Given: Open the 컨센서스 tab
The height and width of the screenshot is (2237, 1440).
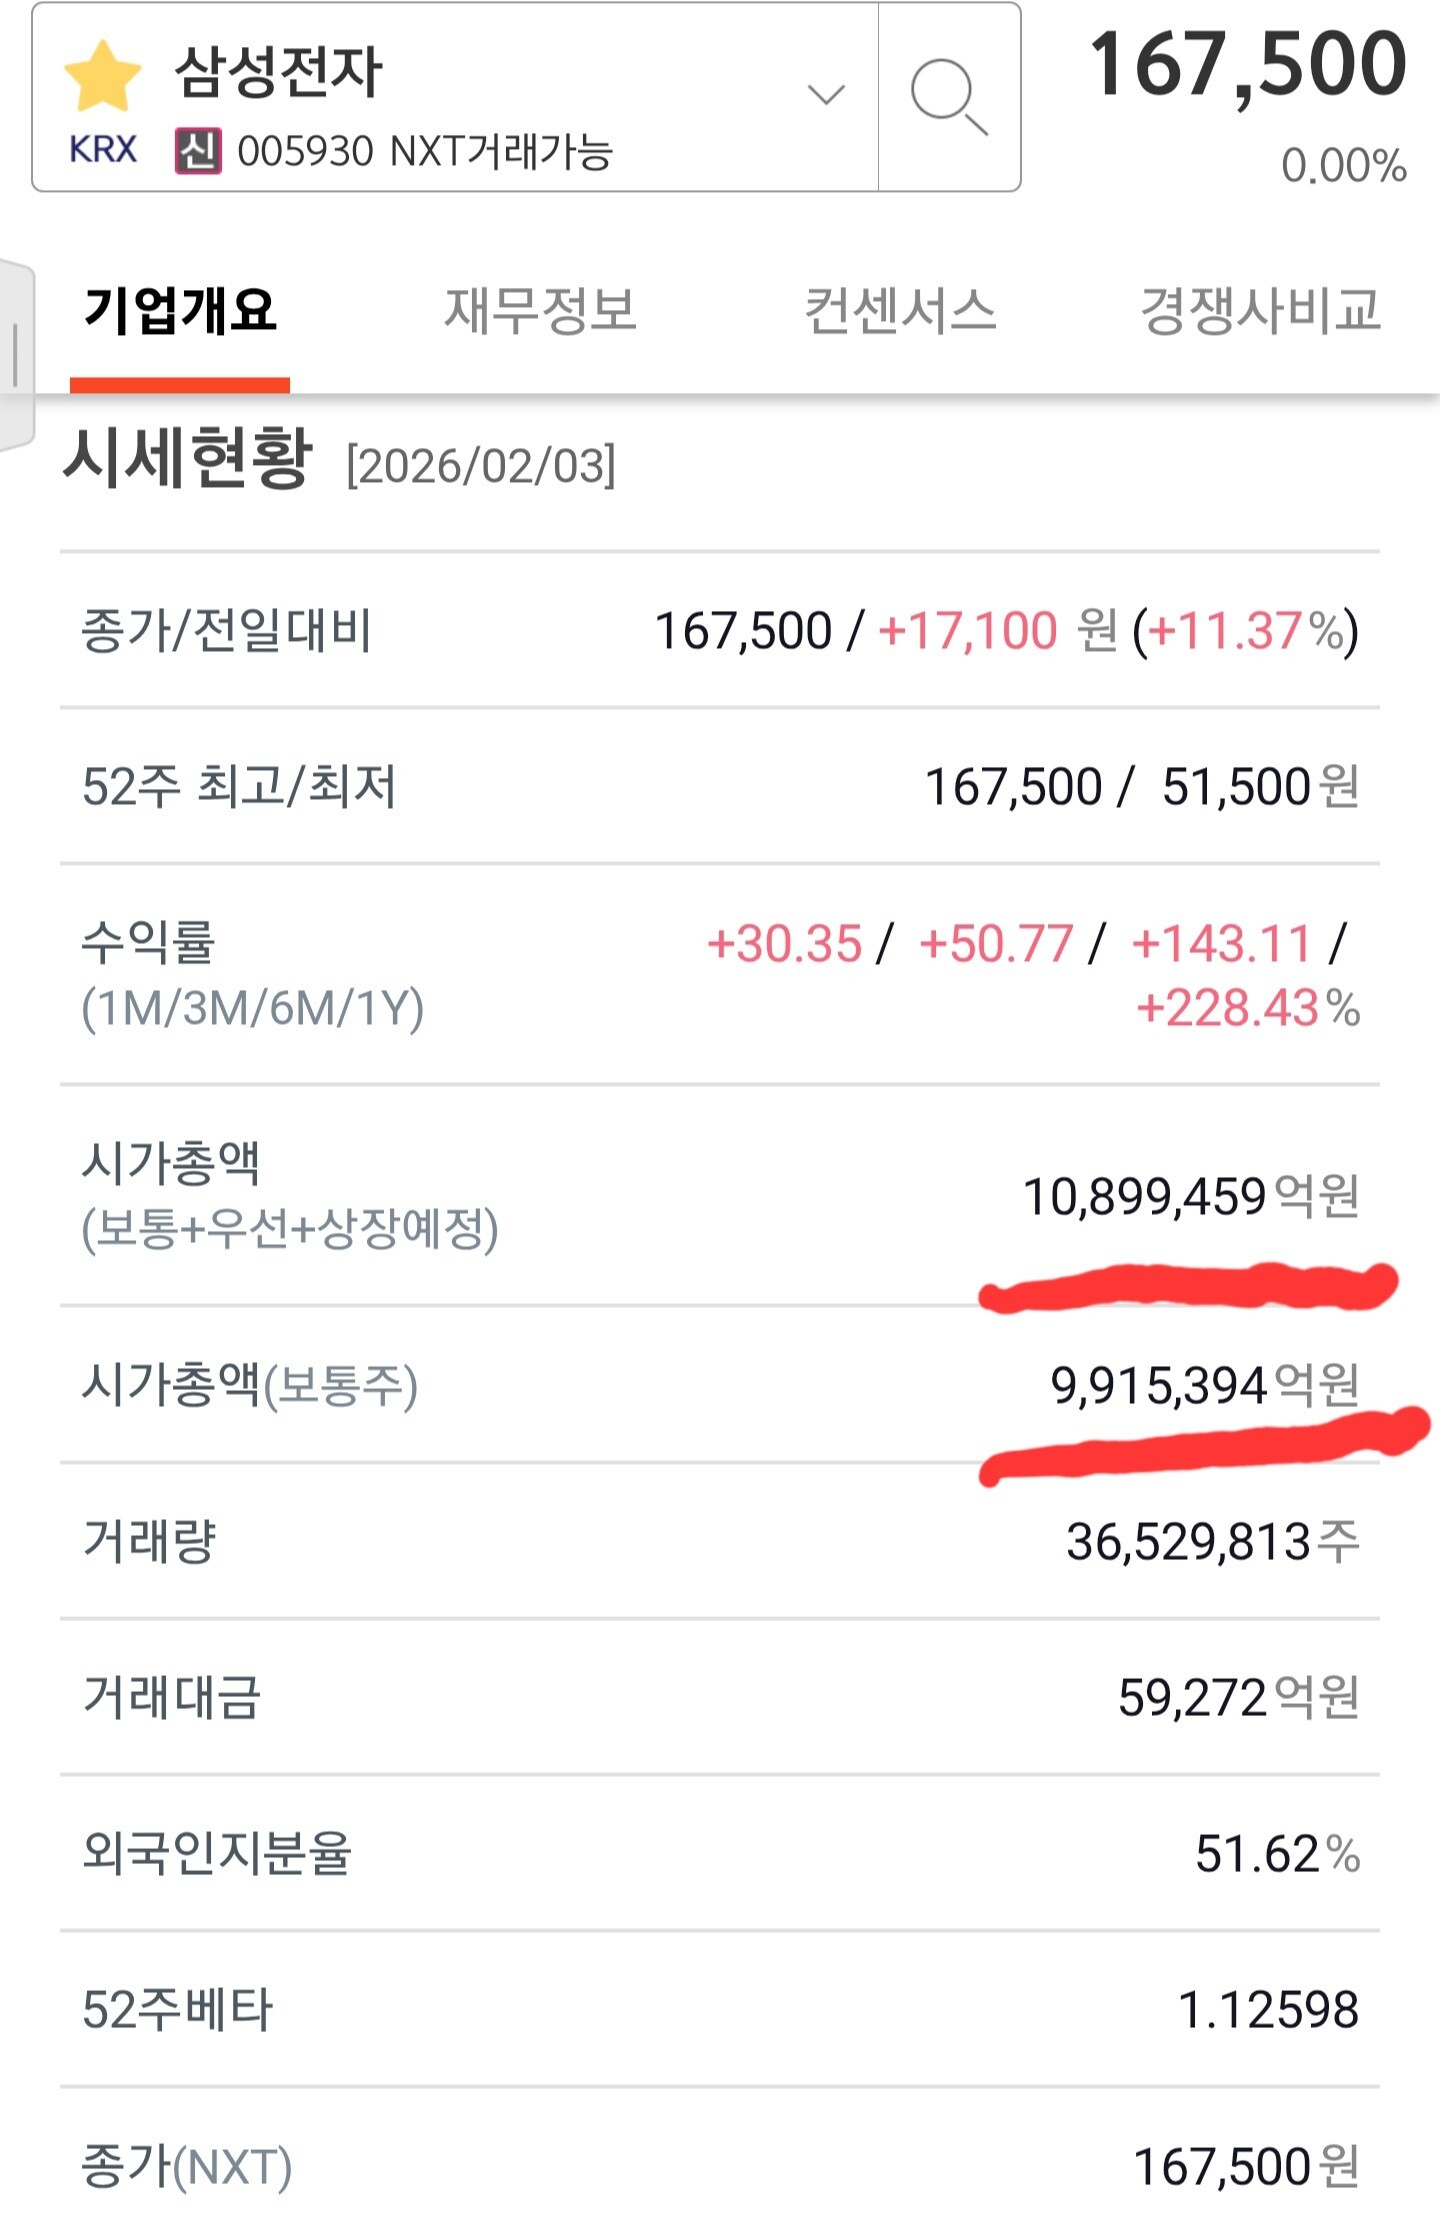Looking at the screenshot, I should [900, 310].
